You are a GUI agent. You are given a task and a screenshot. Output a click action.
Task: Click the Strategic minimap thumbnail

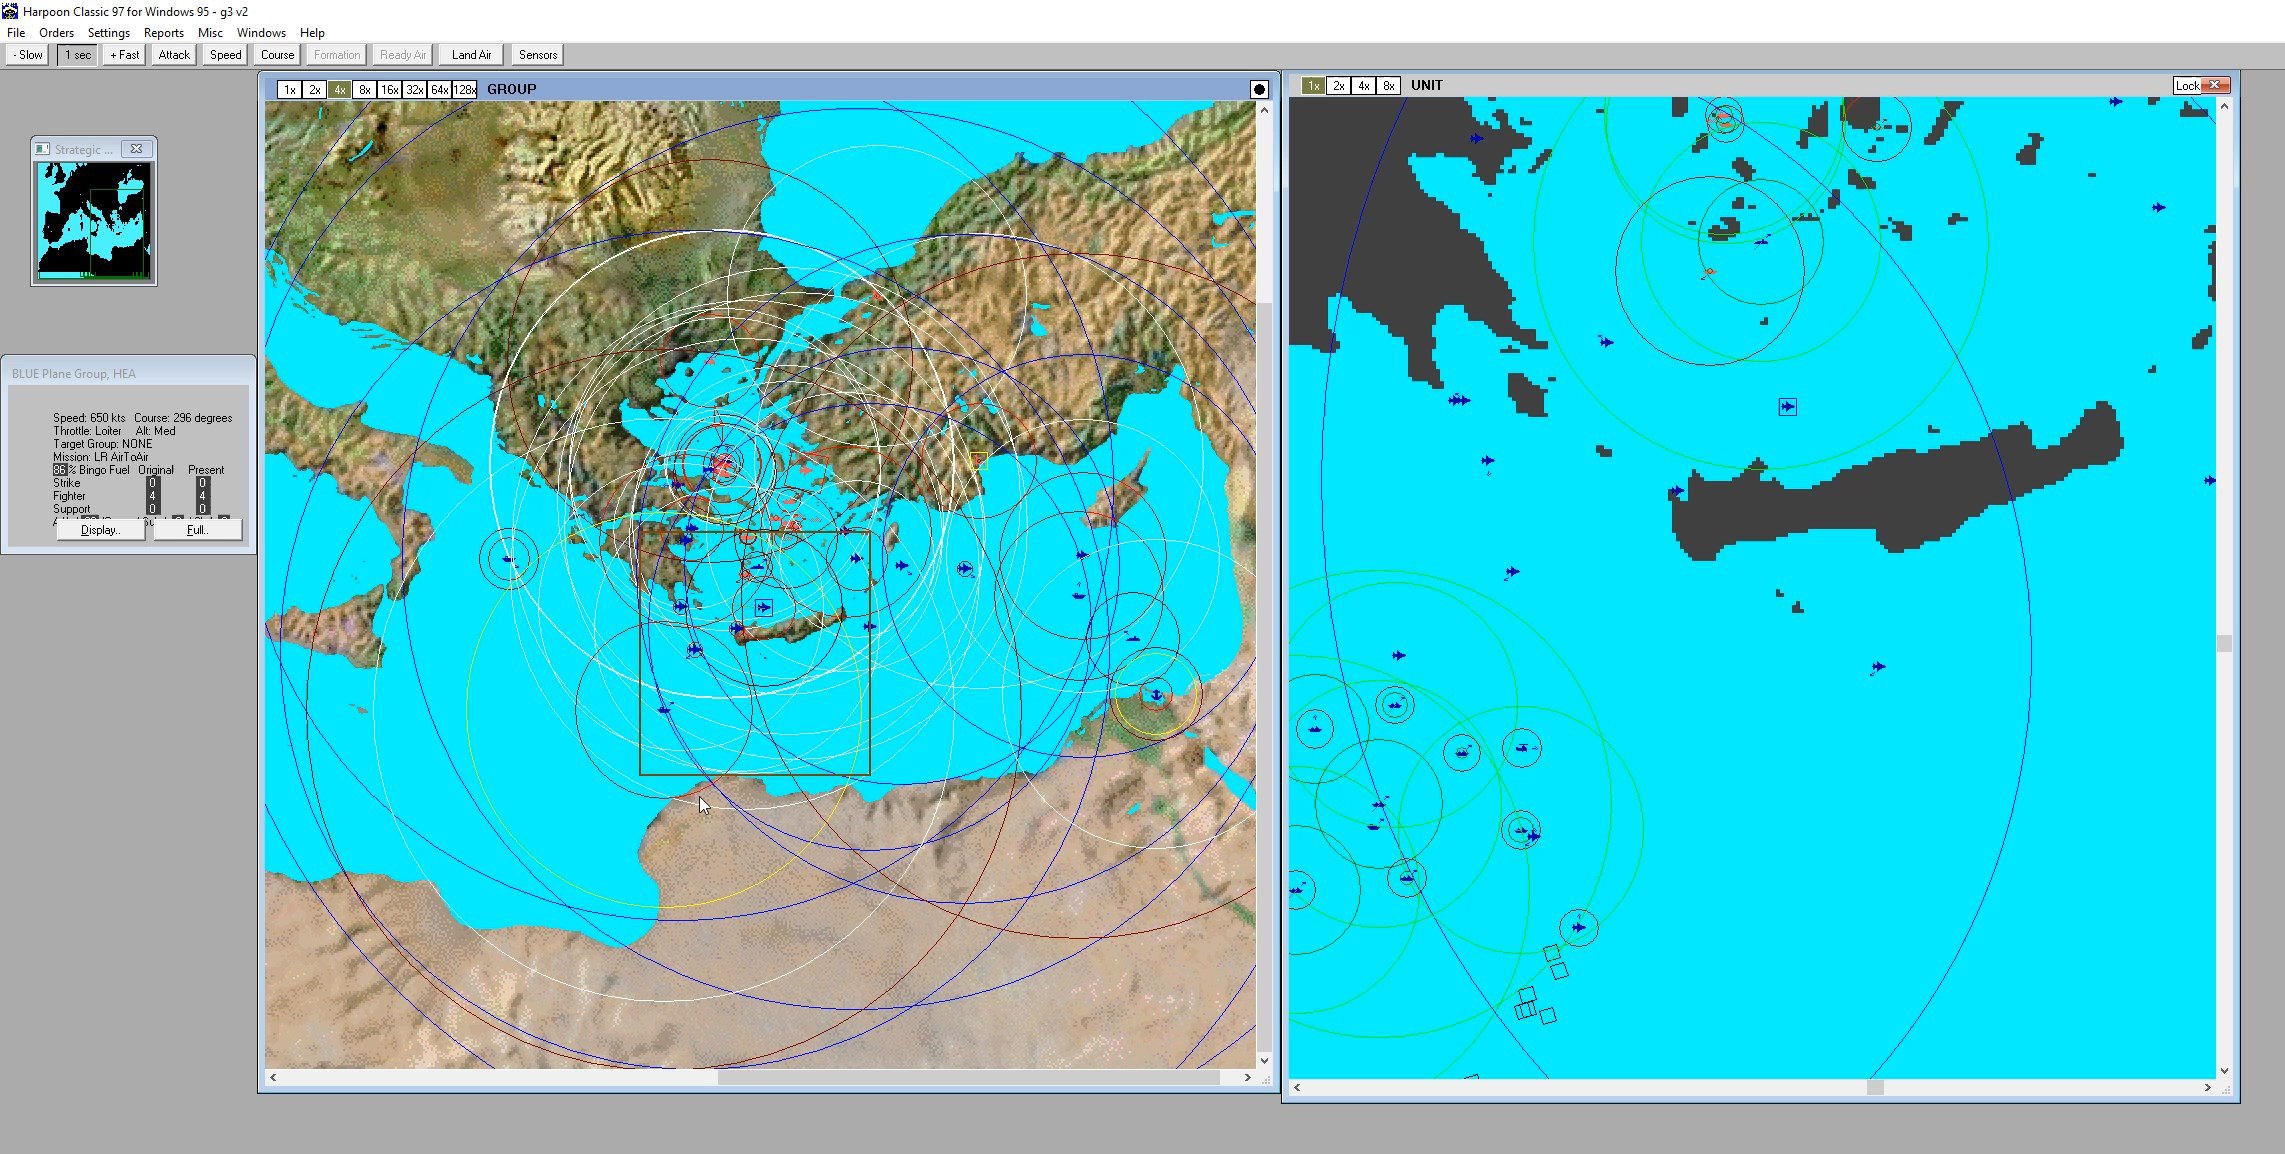point(94,220)
